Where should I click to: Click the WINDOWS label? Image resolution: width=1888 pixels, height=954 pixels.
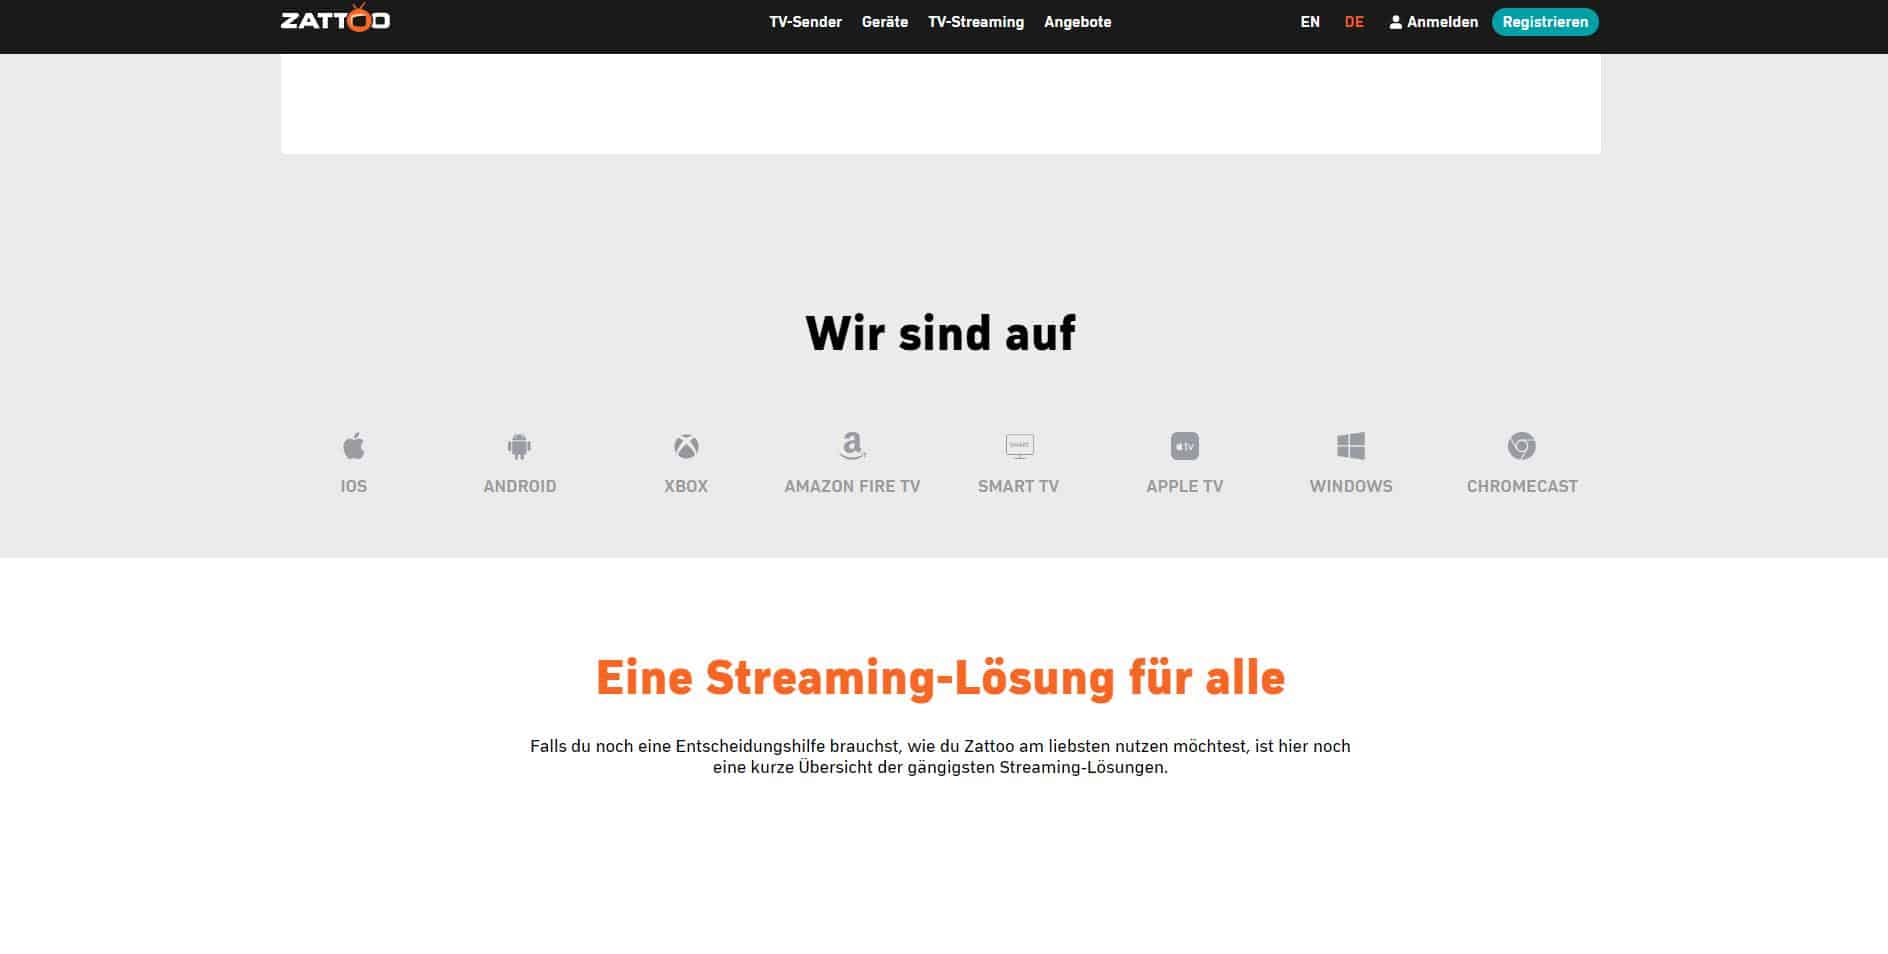1351,486
